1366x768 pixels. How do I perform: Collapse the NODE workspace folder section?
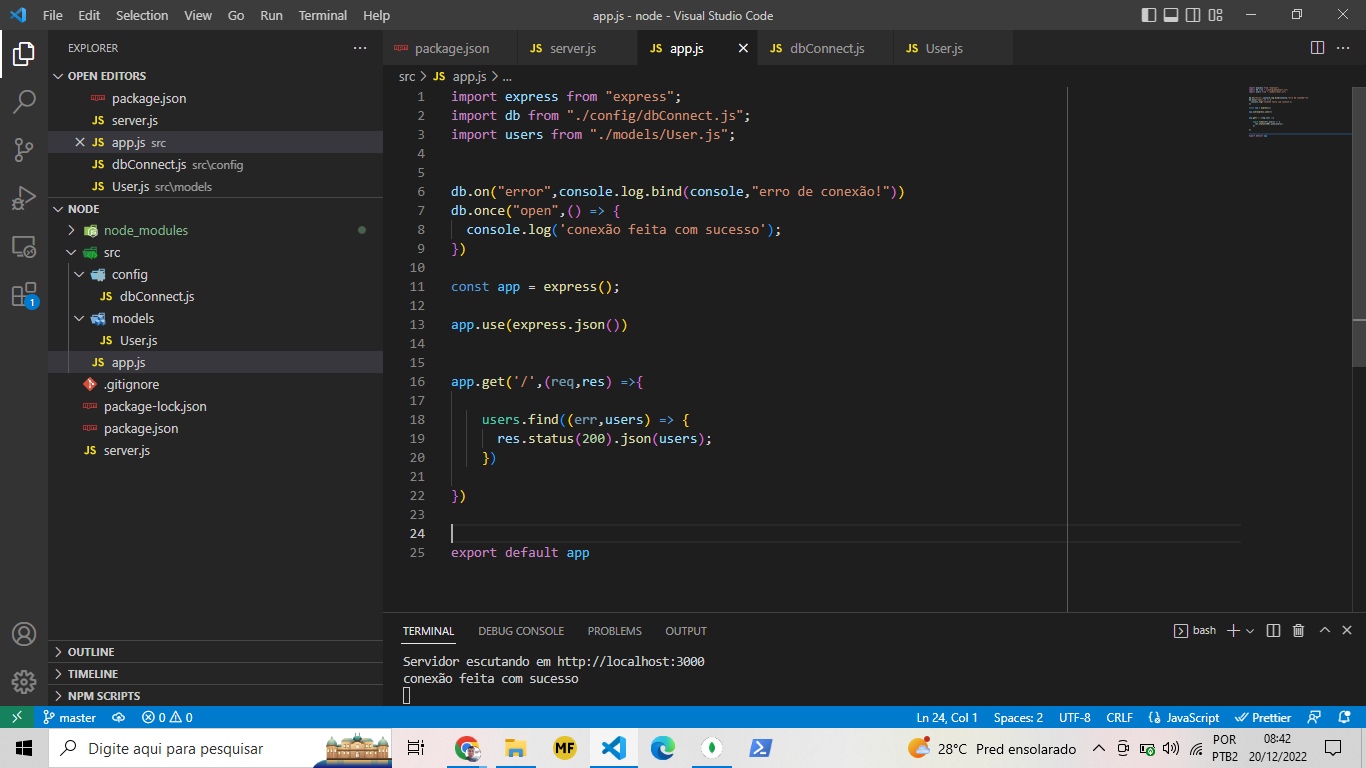click(215, 209)
